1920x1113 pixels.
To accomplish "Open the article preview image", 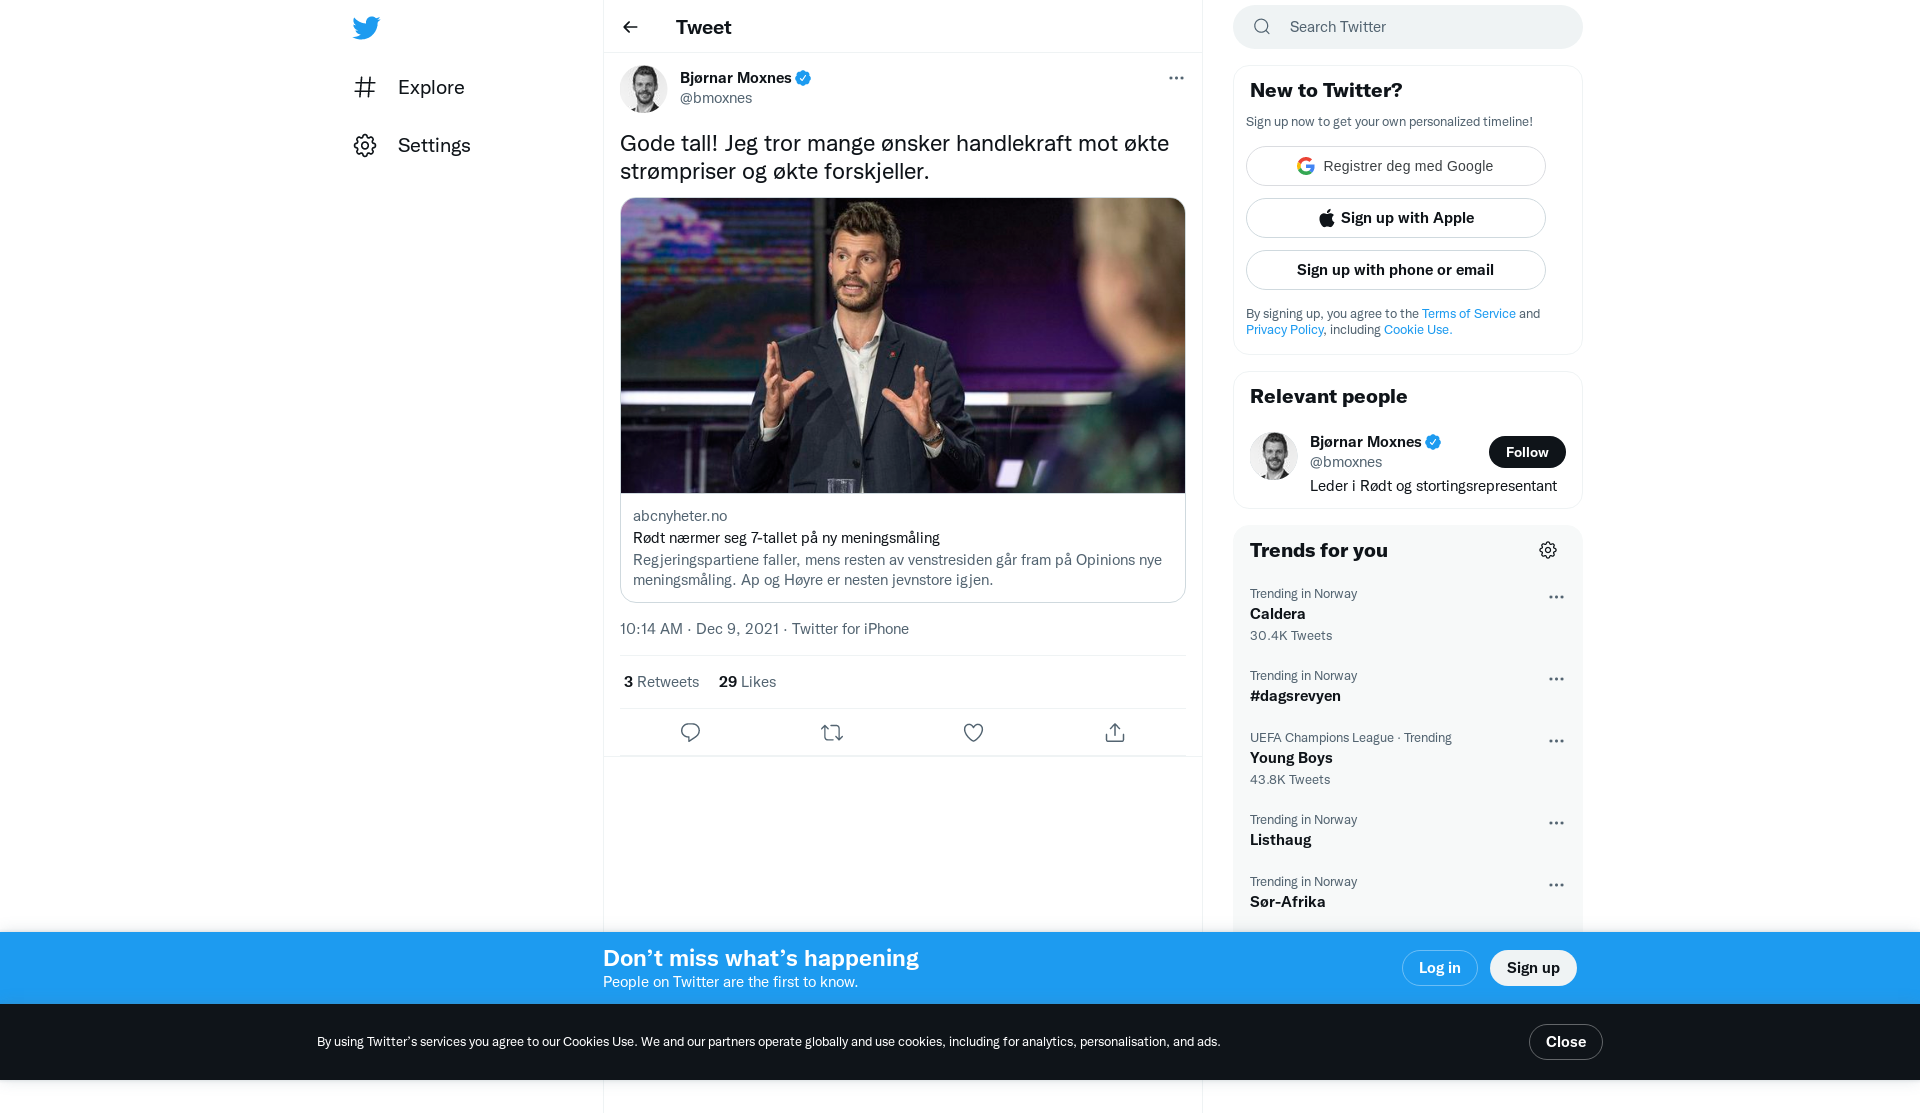I will coord(903,345).
